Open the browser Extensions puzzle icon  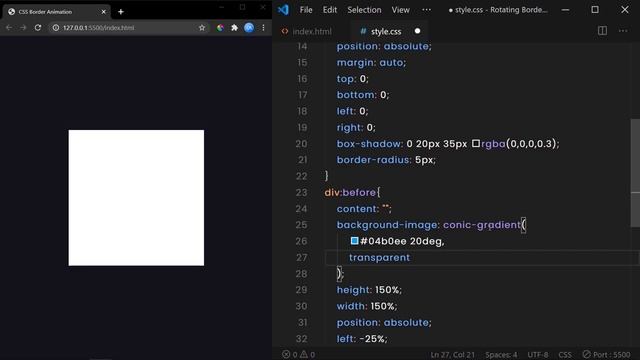[234, 28]
